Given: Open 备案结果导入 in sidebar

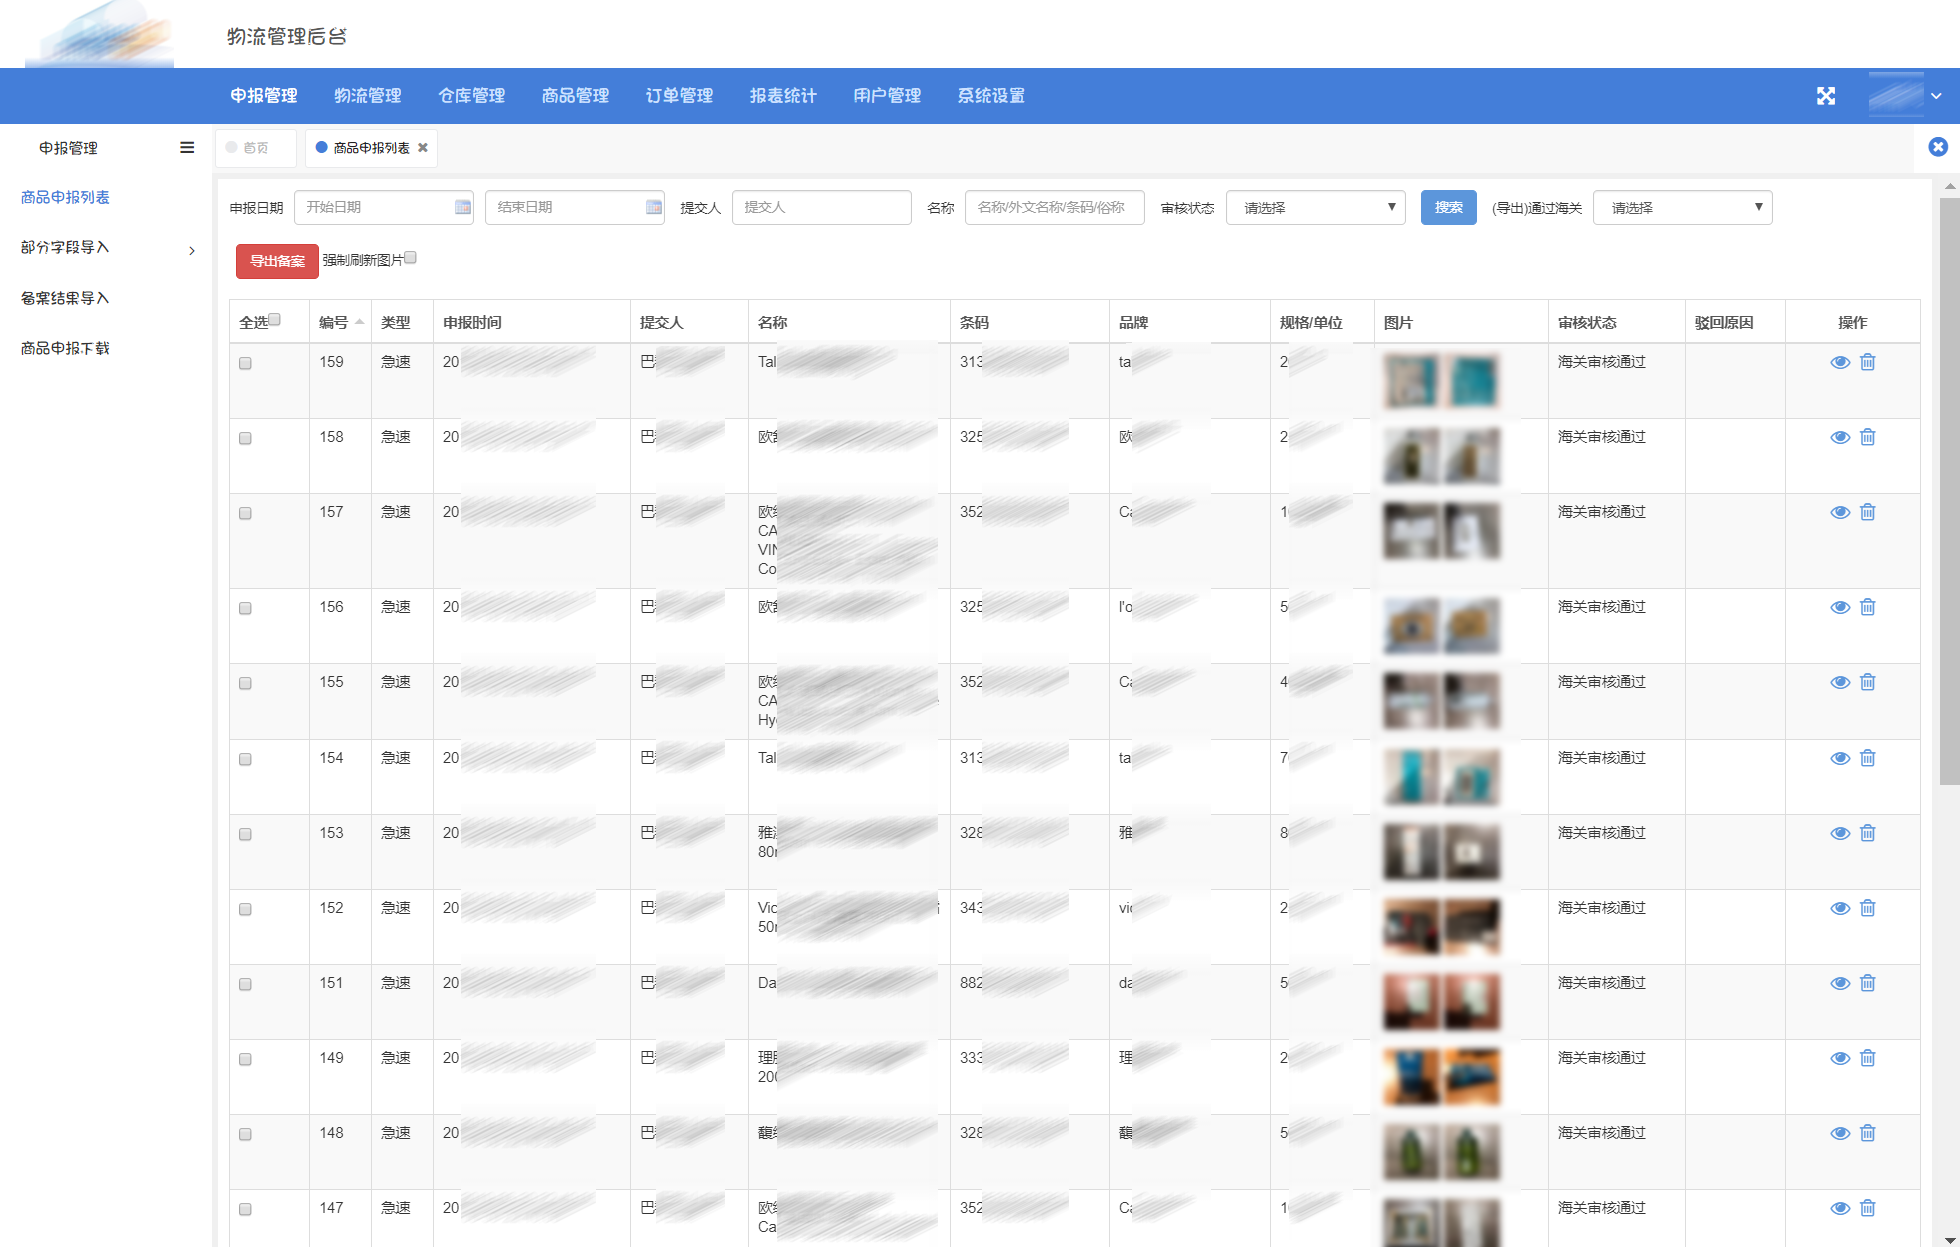Looking at the screenshot, I should [x=65, y=298].
